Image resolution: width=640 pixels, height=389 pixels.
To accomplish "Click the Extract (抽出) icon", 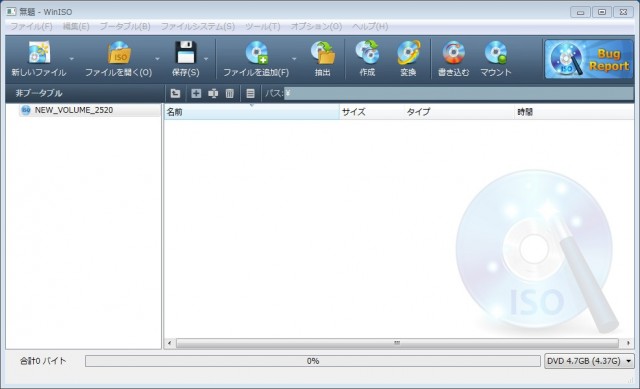I will click(323, 53).
